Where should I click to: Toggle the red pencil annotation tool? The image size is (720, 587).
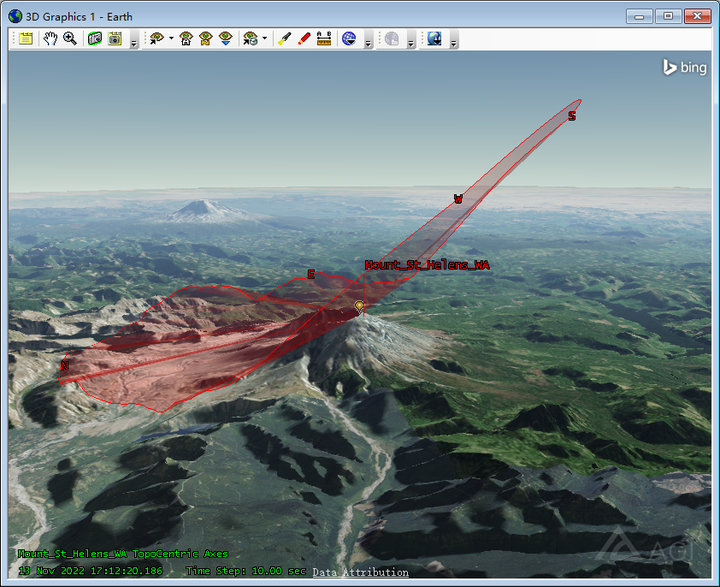304,39
